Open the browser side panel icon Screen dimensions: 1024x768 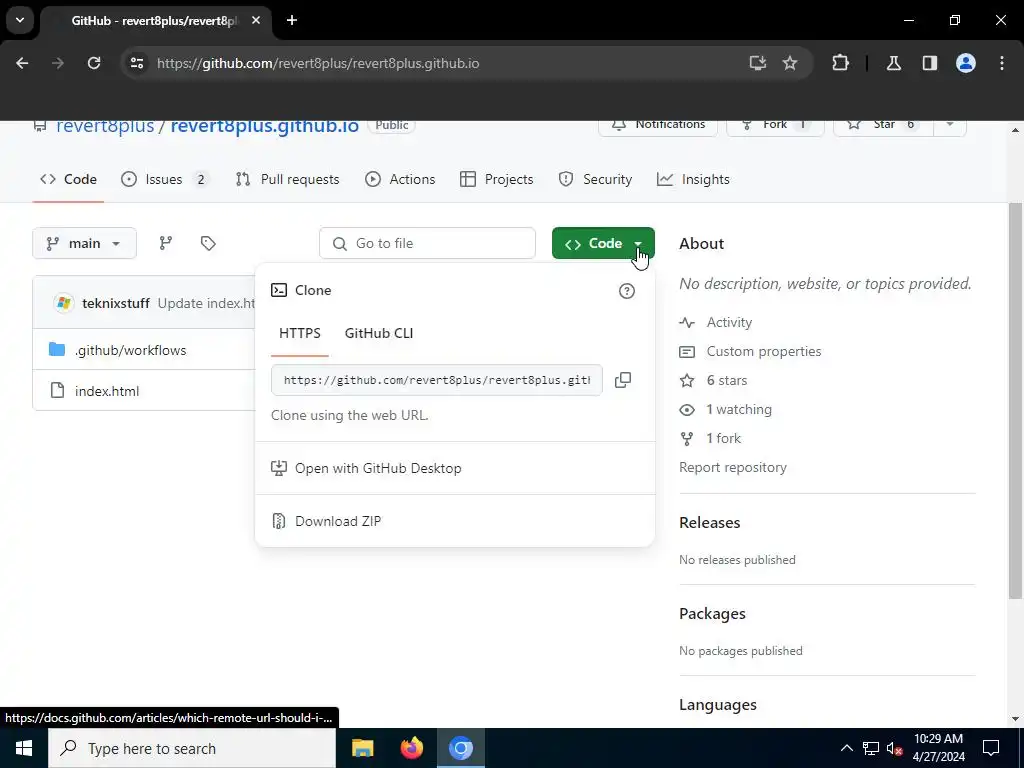(x=929, y=63)
